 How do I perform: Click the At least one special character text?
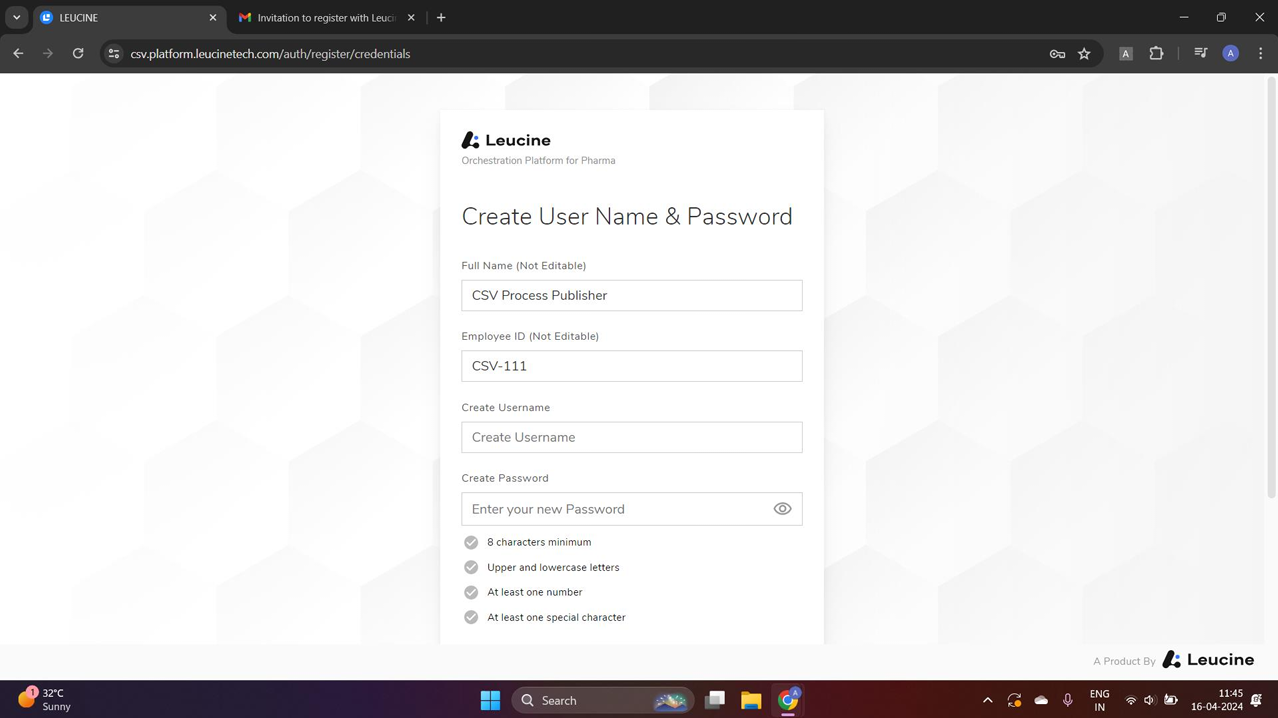click(x=556, y=617)
